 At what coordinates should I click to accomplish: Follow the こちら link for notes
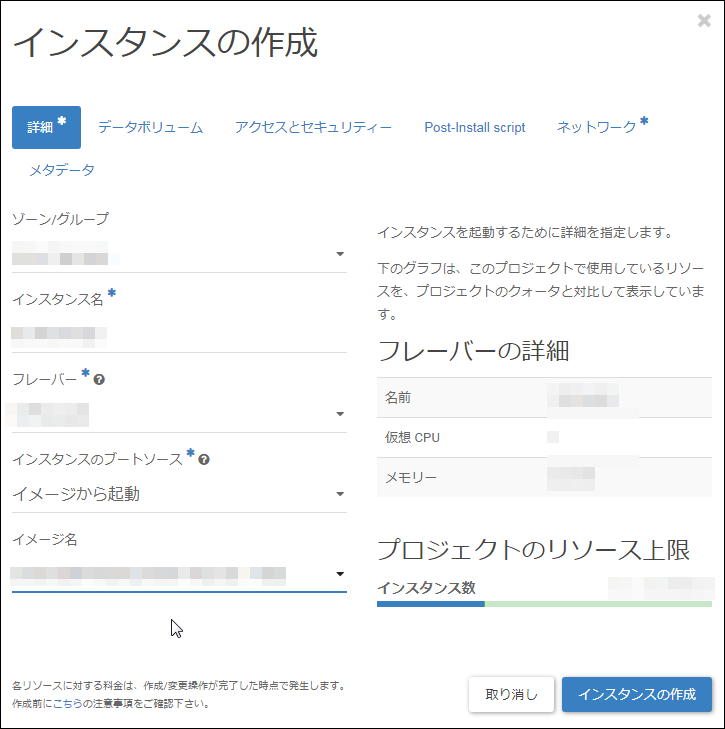[x=67, y=703]
